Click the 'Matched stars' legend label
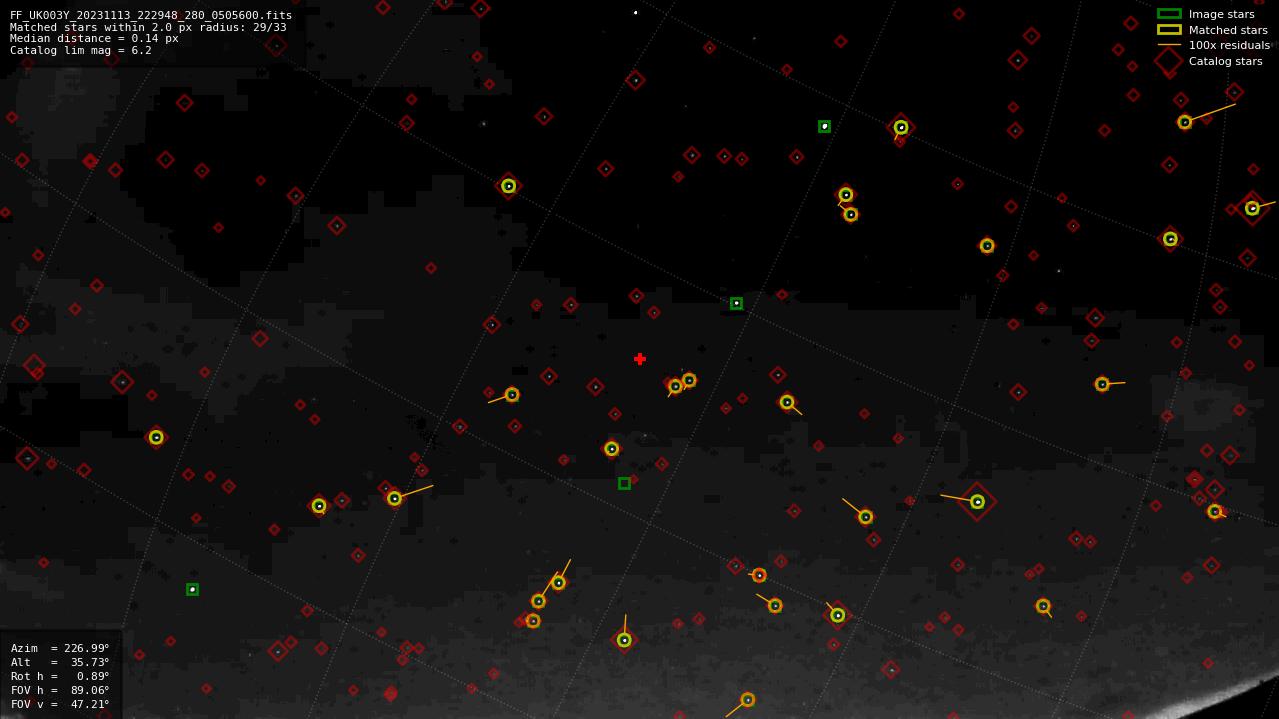 (x=1228, y=30)
